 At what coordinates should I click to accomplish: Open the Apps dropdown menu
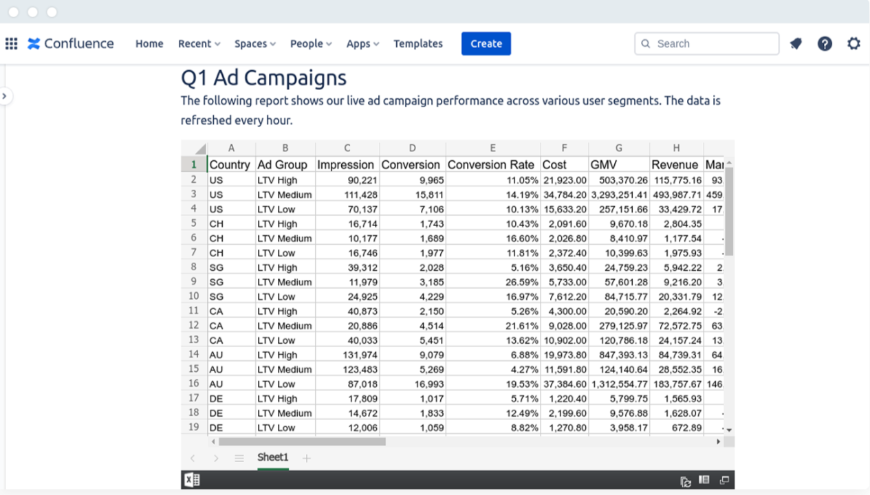tap(363, 44)
